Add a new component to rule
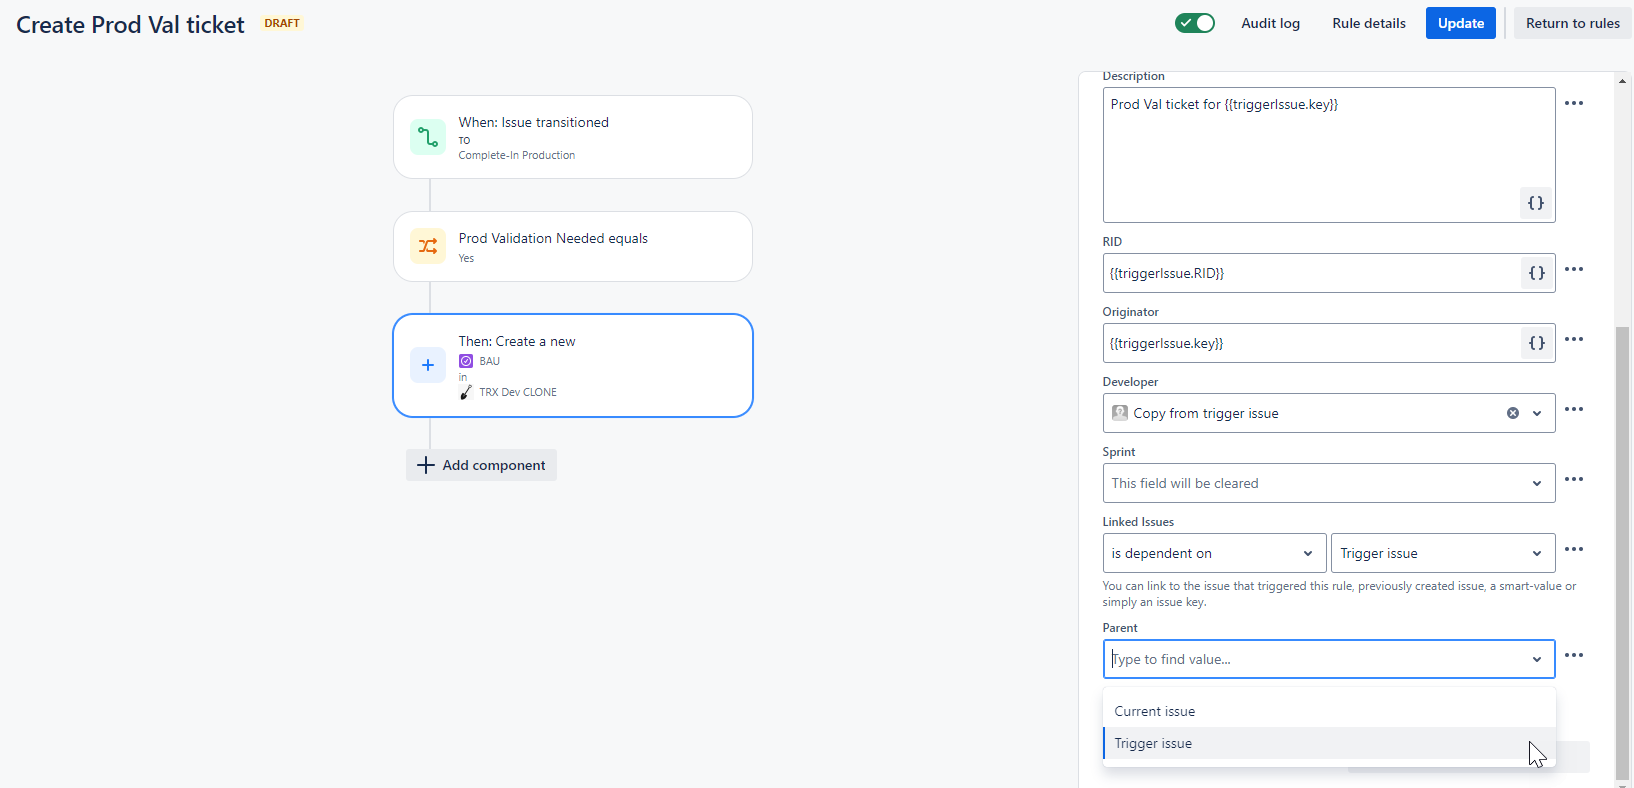Image resolution: width=1634 pixels, height=788 pixels. coord(481,465)
